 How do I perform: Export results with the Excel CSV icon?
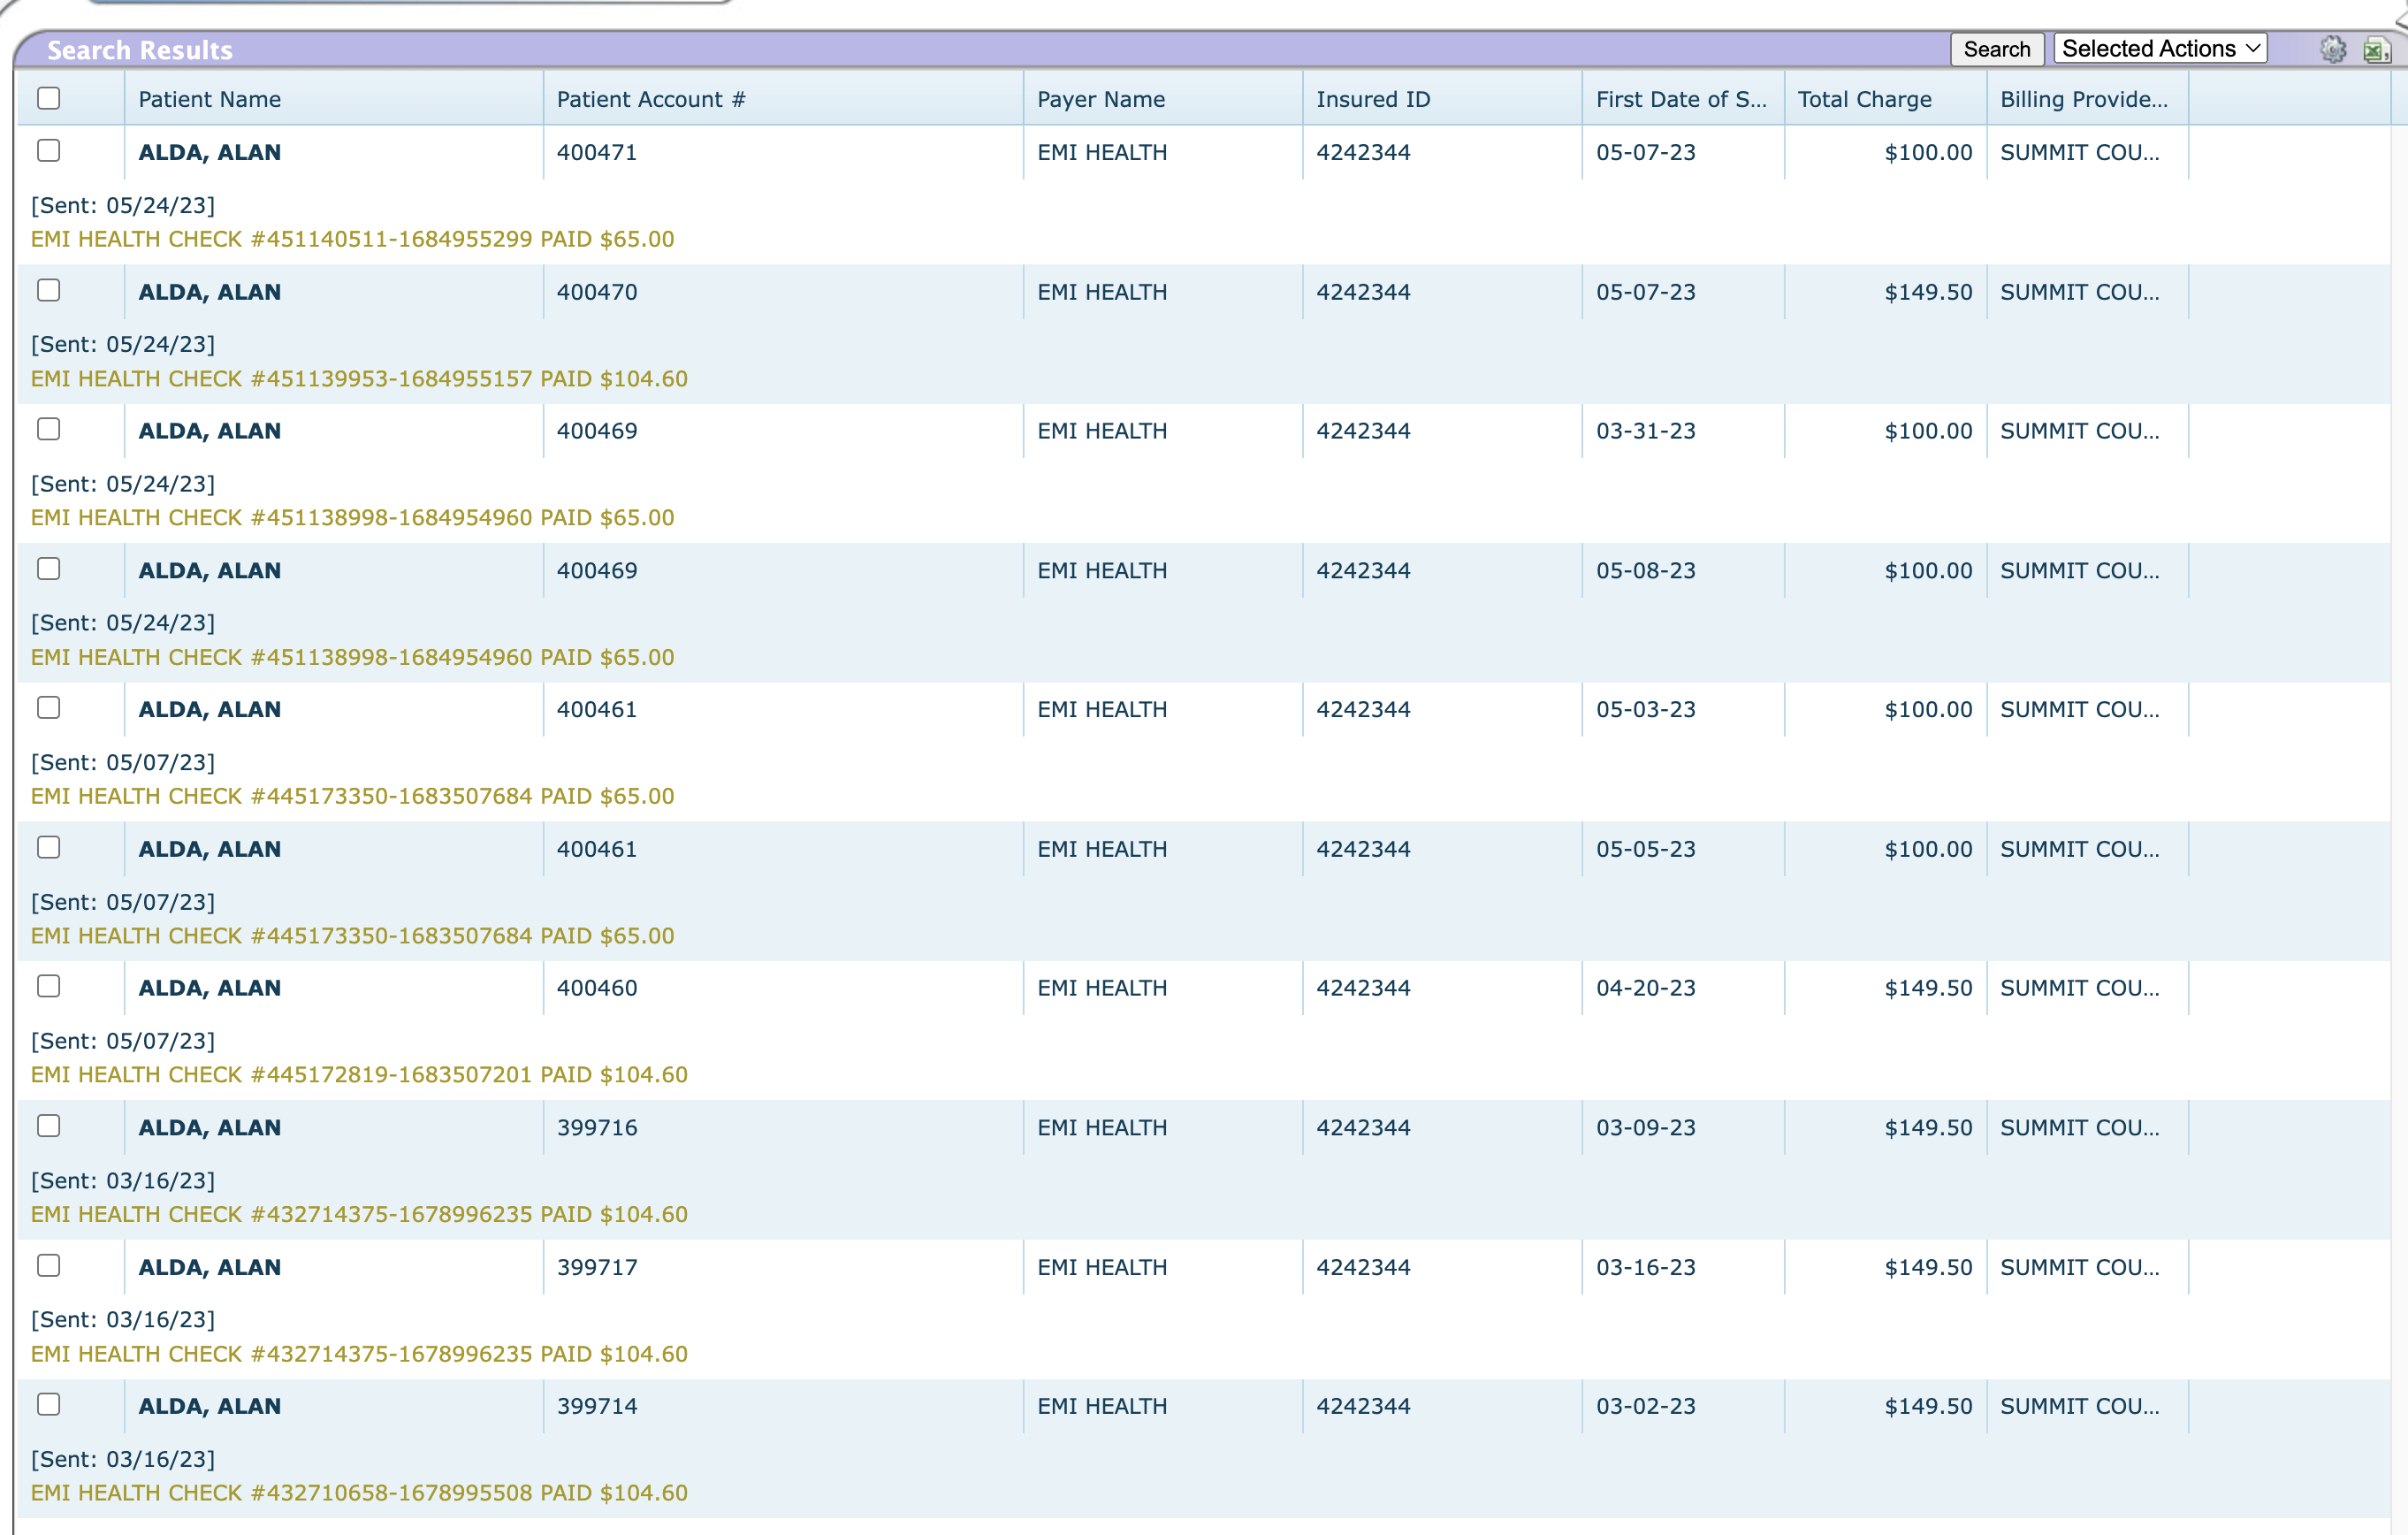coord(2376,50)
